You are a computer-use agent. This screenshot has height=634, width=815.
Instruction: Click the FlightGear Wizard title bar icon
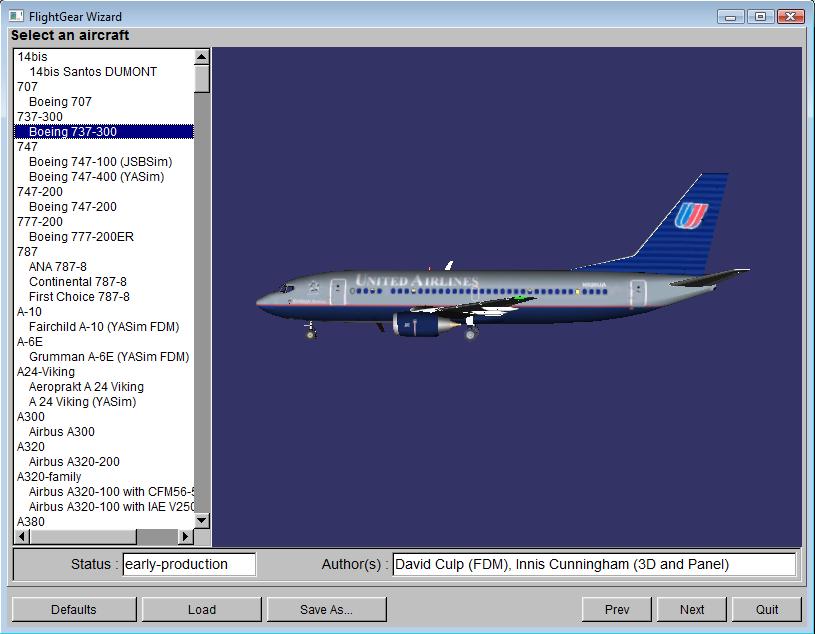(16, 16)
